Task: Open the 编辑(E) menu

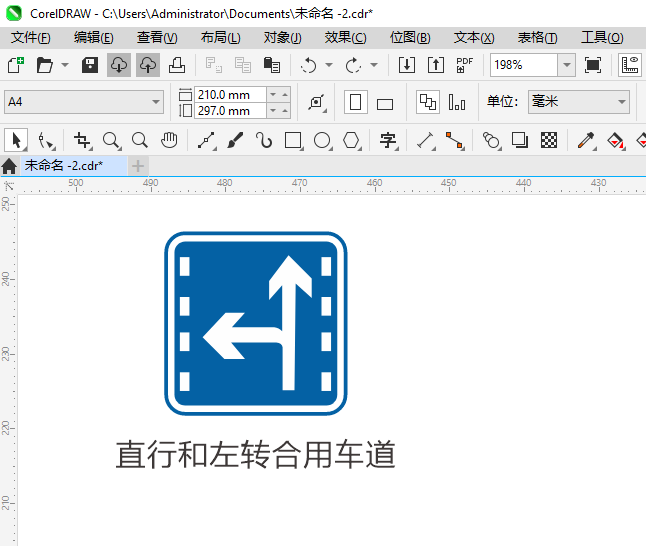Action: click(x=94, y=38)
